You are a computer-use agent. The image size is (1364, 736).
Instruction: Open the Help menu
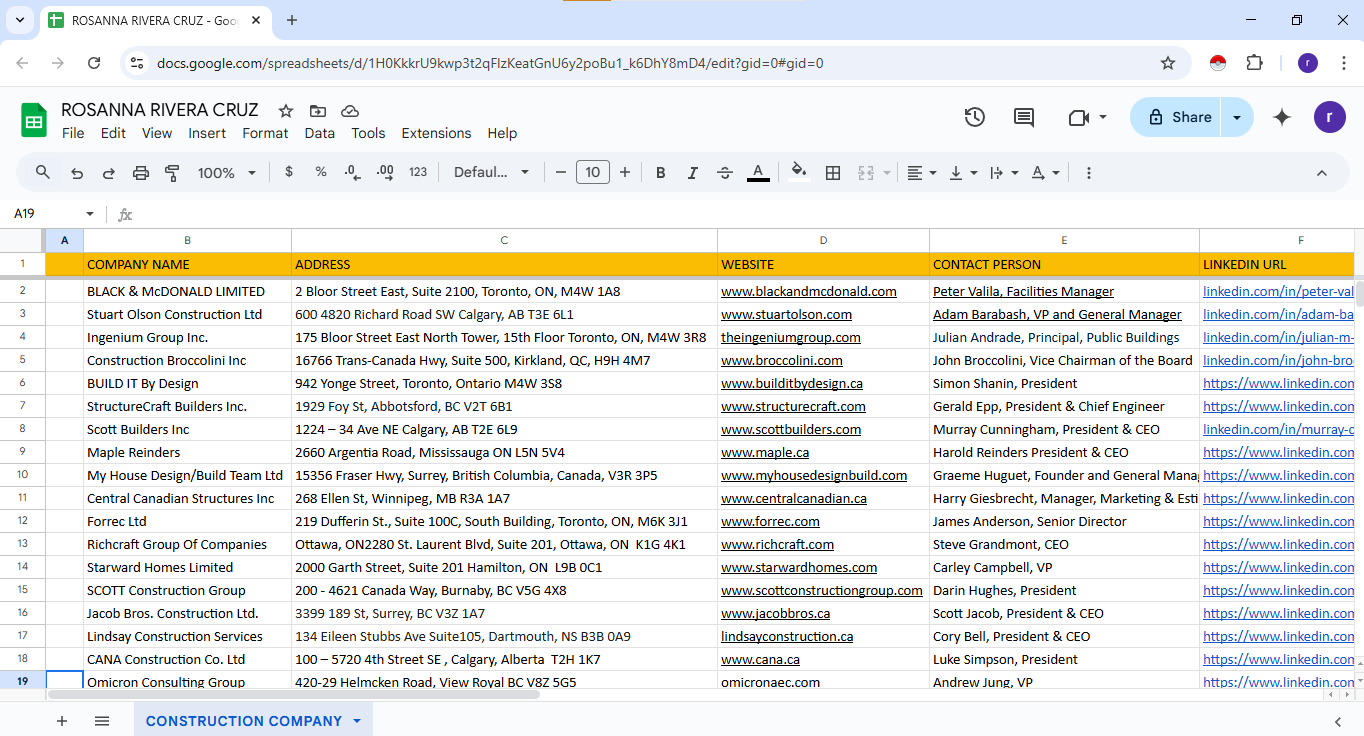[502, 133]
